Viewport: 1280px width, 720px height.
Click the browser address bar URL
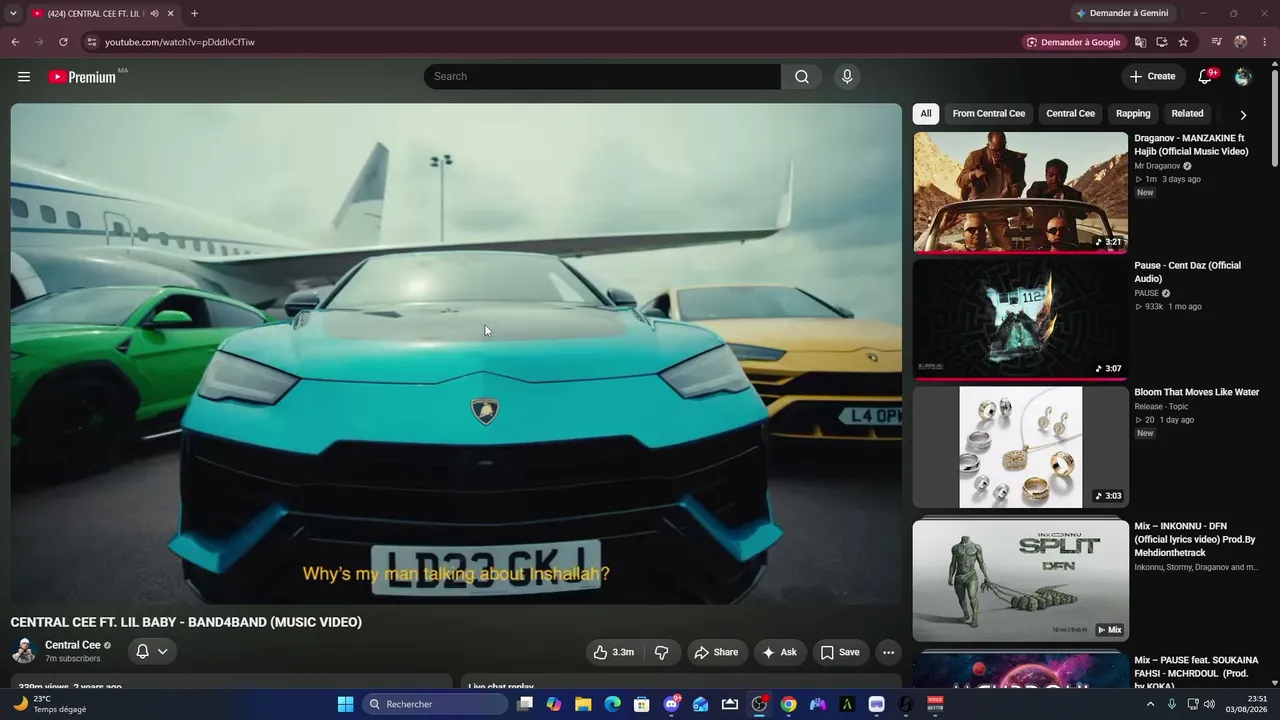(180, 42)
